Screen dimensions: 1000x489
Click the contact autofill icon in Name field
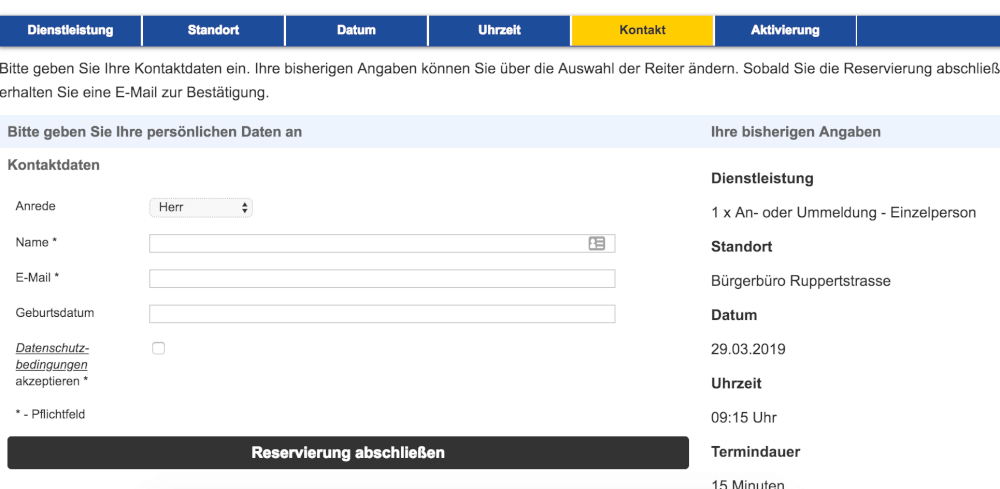click(x=597, y=243)
